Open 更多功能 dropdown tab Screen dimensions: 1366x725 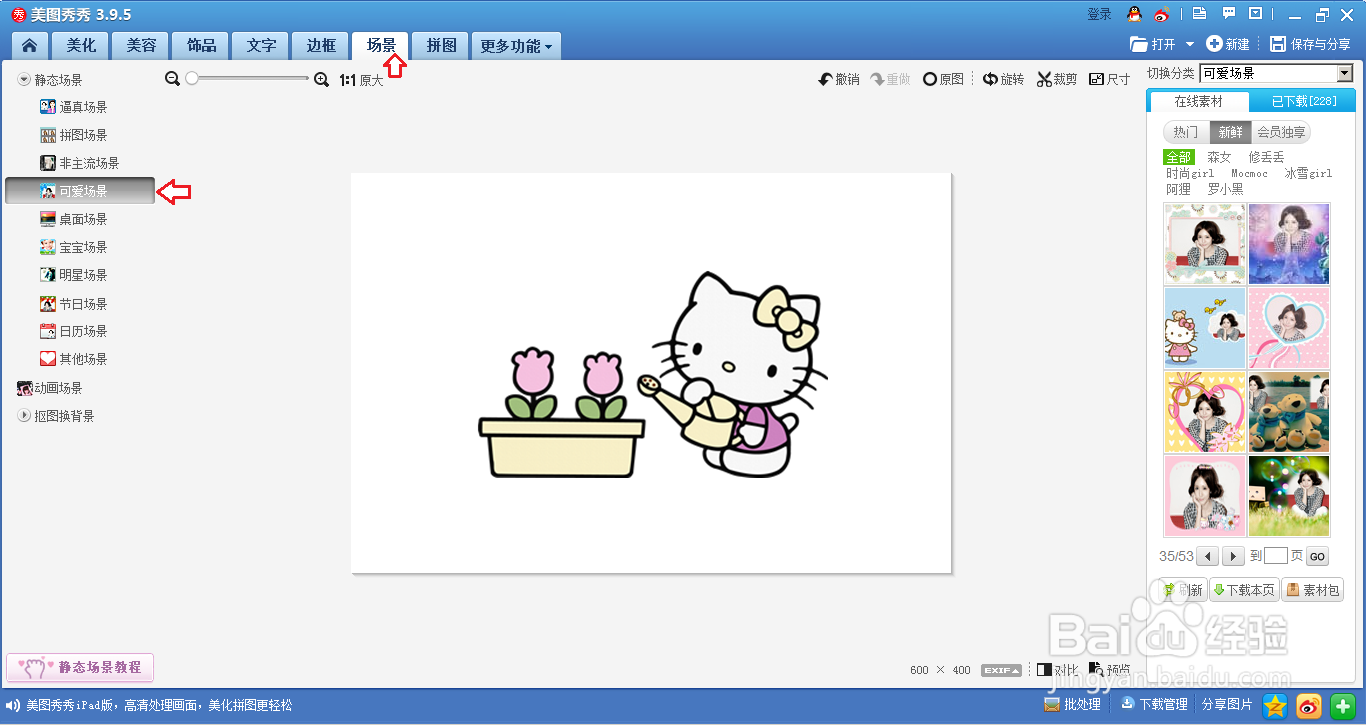(x=516, y=46)
